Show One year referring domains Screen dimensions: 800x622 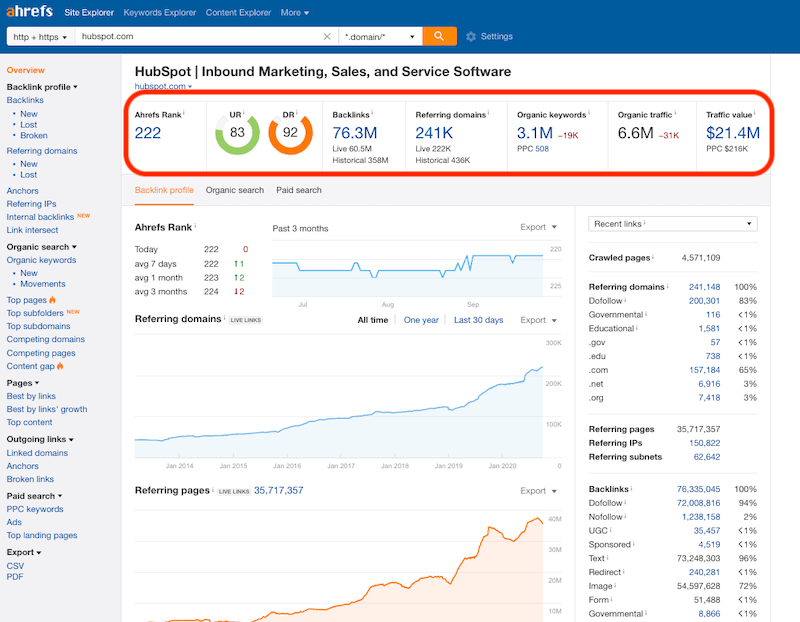(421, 320)
